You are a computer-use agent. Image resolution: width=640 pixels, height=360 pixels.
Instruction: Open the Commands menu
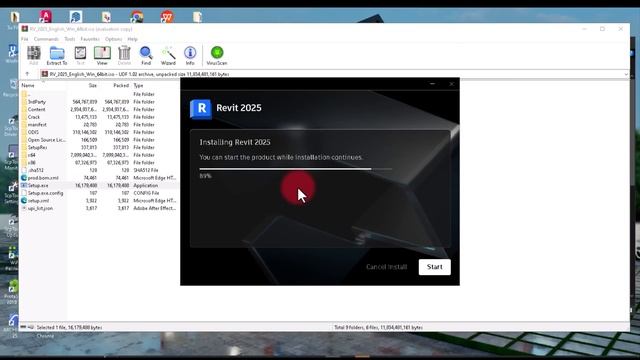point(46,39)
